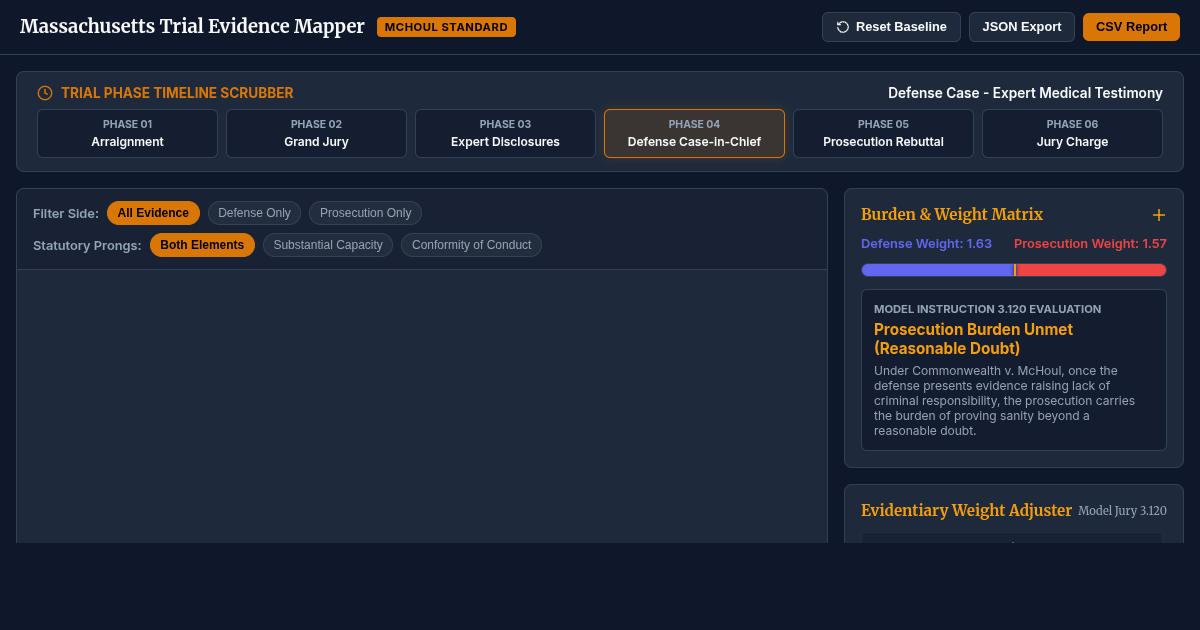The image size is (1200, 630).
Task: Click the Trial Phase Timeline Scrubber heading
Action: [177, 93]
